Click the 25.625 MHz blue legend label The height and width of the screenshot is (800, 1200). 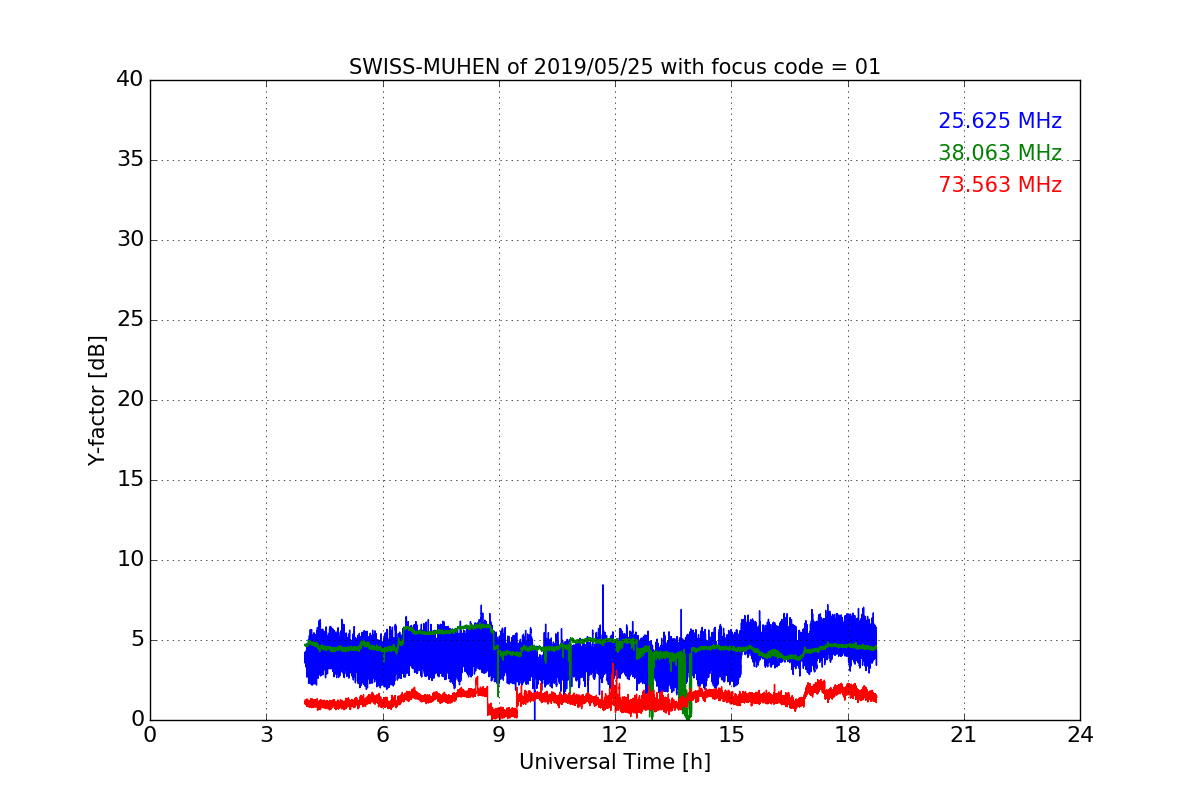pyautogui.click(x=1000, y=121)
